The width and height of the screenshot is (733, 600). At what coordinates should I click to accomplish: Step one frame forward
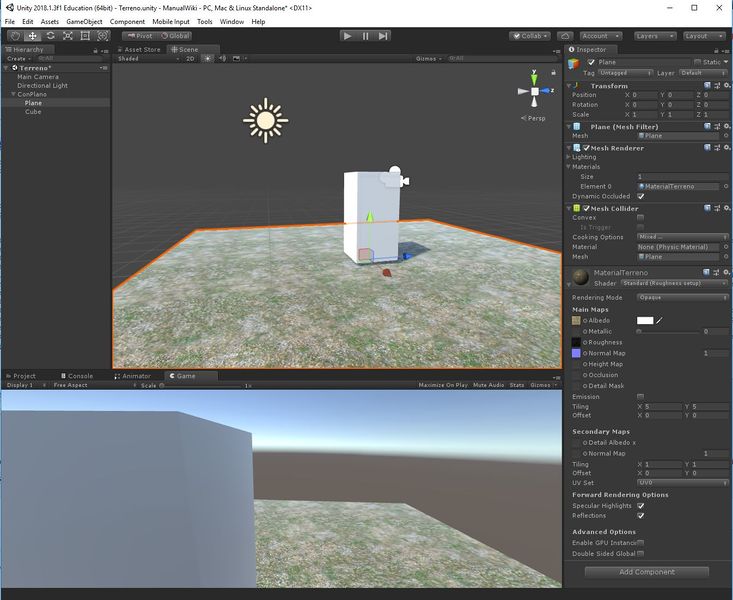pos(383,36)
